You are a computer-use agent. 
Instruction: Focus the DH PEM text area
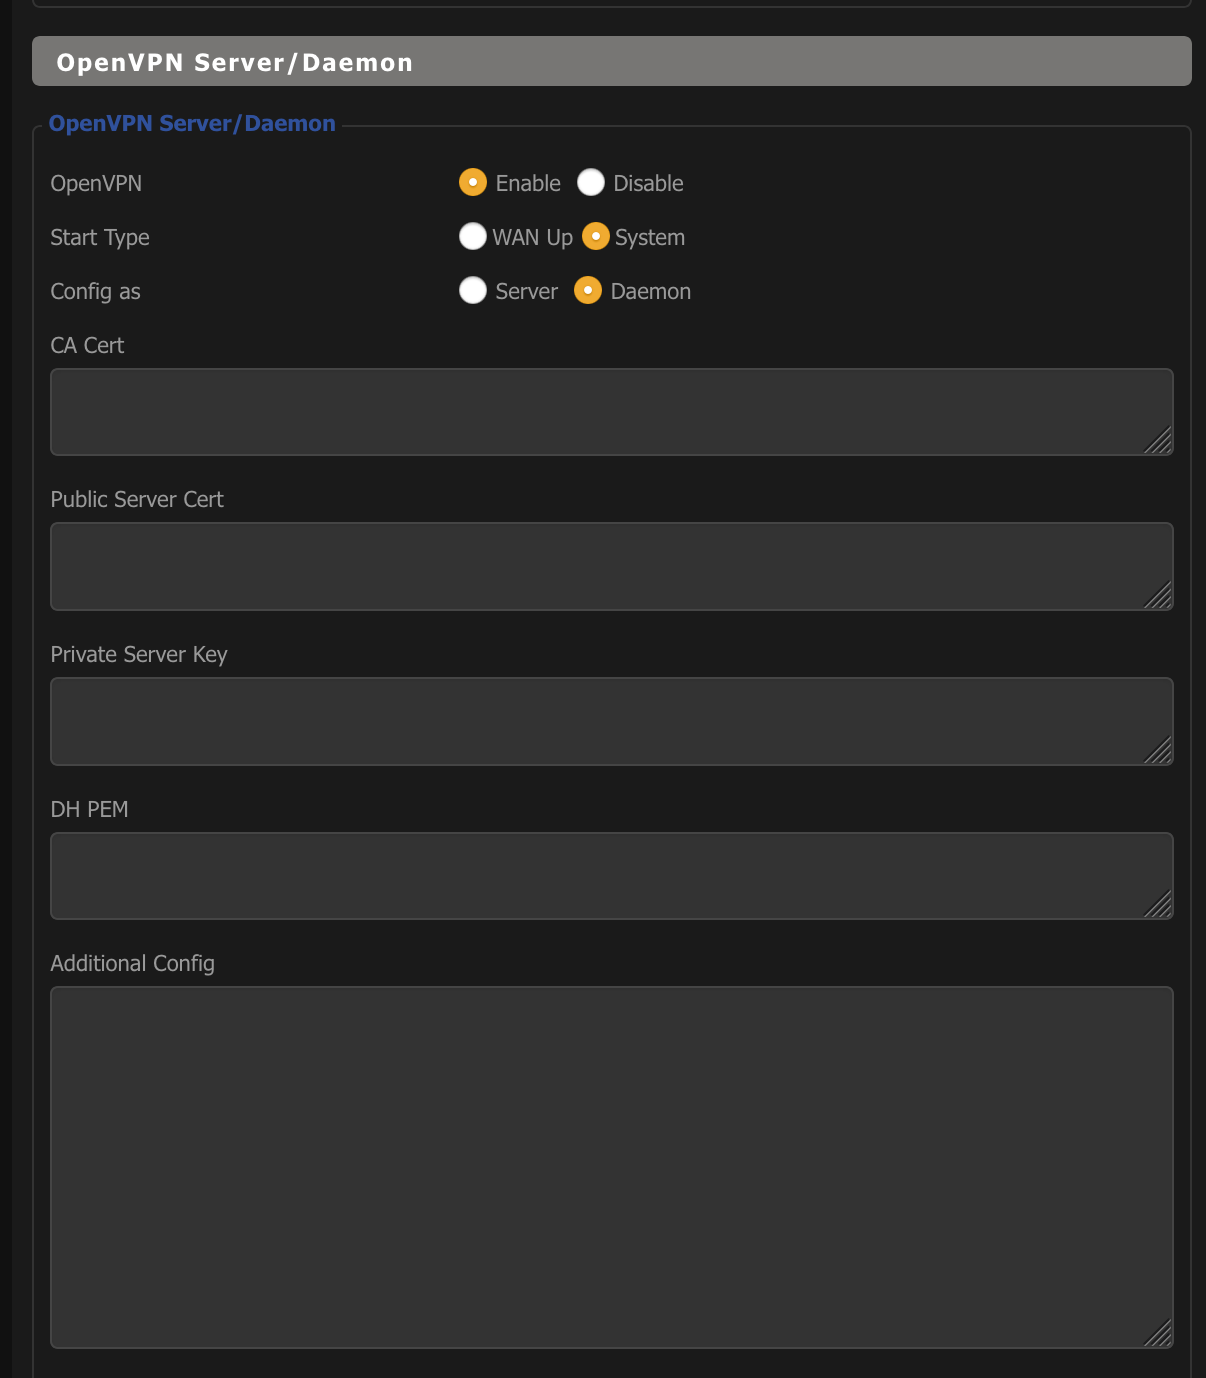(x=610, y=876)
